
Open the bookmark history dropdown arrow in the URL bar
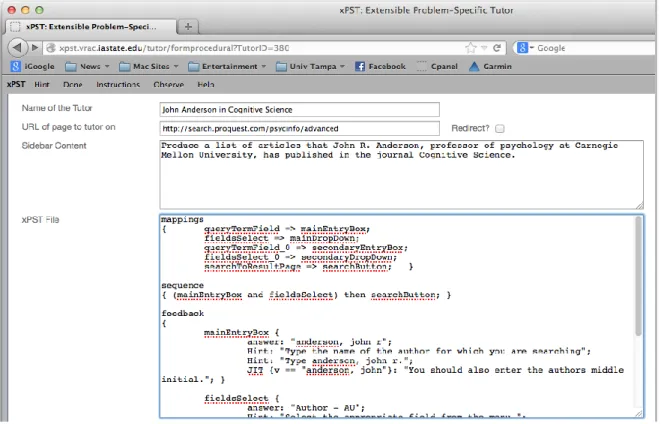[x=484, y=48]
